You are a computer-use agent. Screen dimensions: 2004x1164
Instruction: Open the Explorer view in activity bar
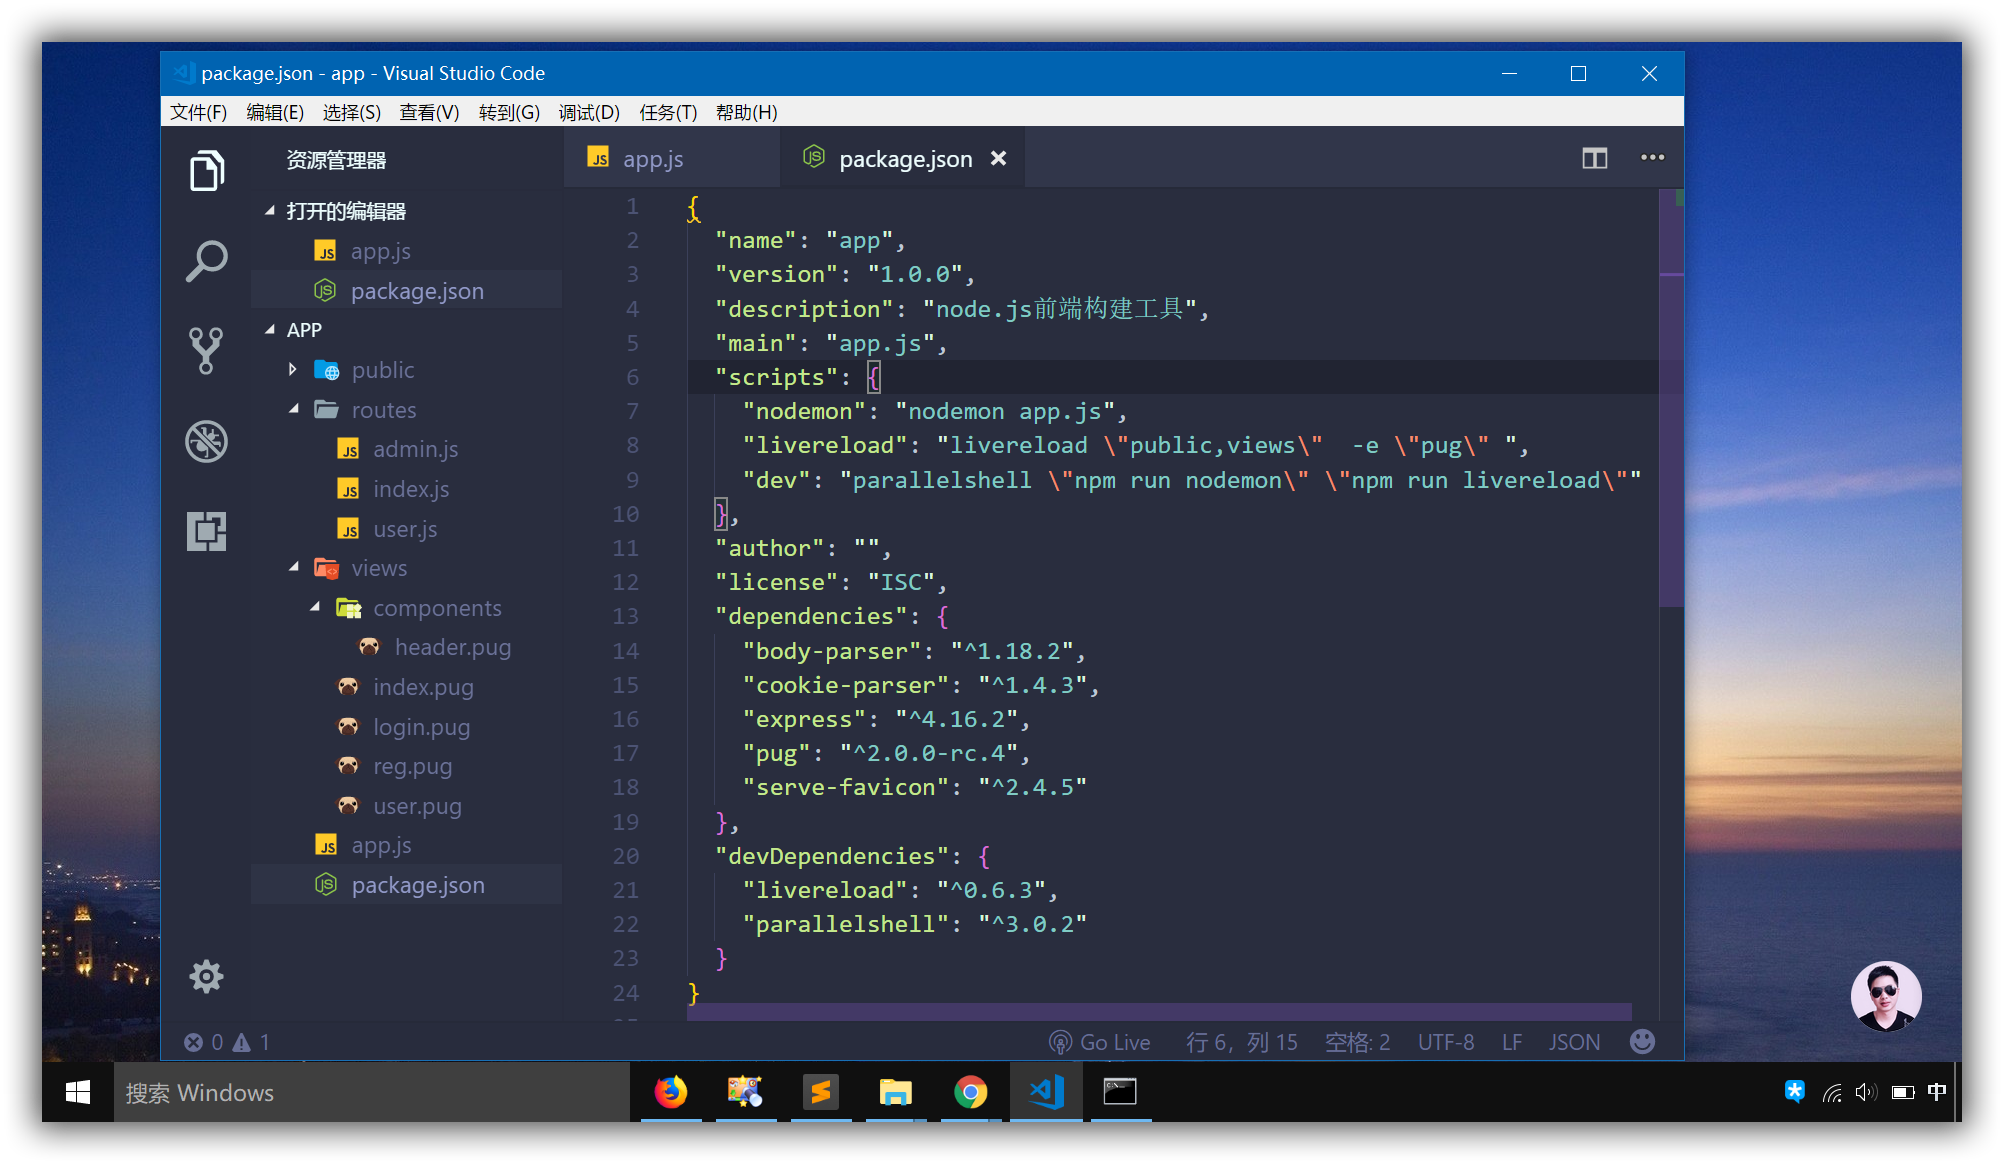[207, 171]
